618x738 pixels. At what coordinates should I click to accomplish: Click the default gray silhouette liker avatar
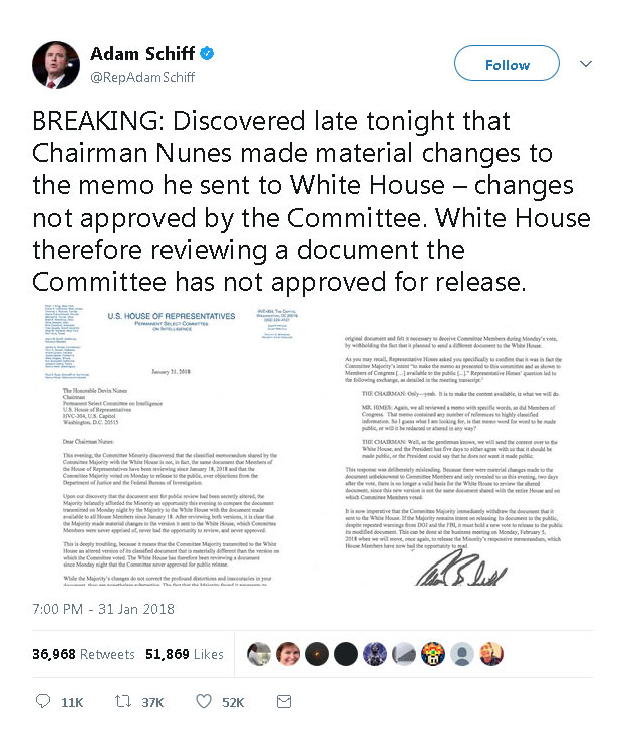pyautogui.click(x=460, y=654)
